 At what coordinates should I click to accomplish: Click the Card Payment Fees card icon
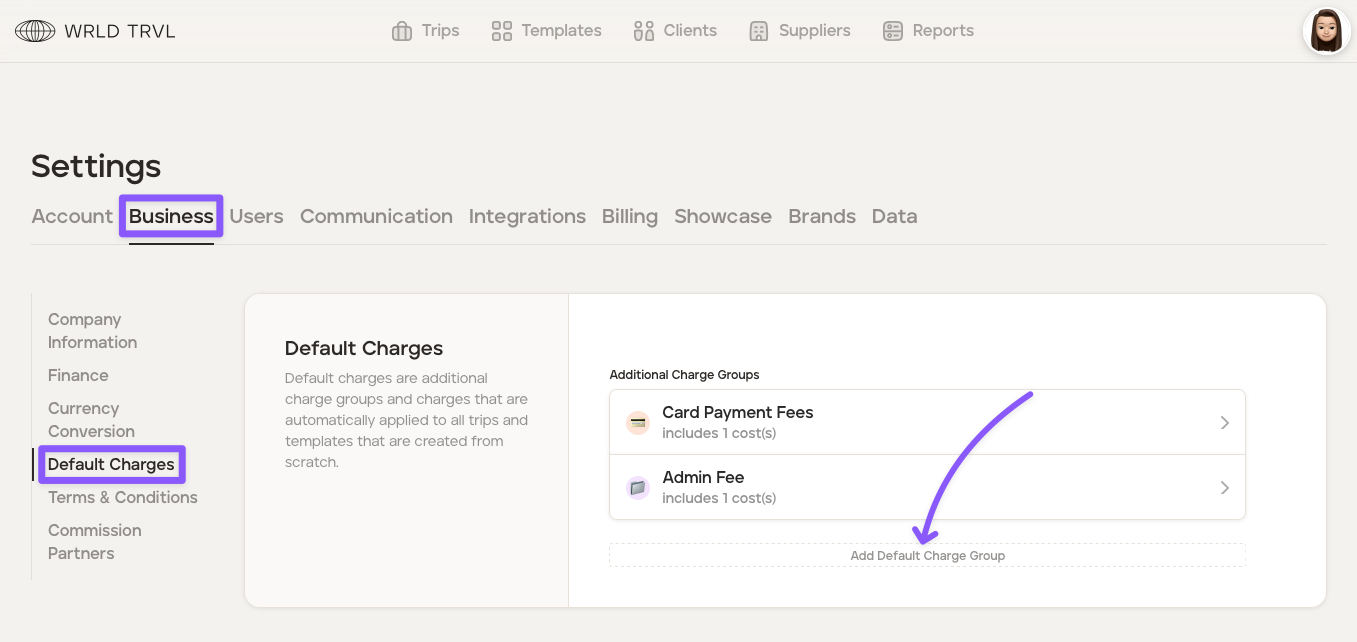point(637,423)
